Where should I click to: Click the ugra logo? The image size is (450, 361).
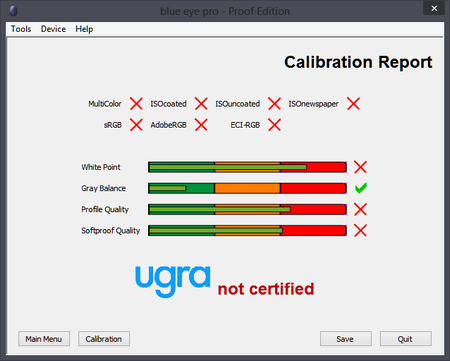pos(173,281)
